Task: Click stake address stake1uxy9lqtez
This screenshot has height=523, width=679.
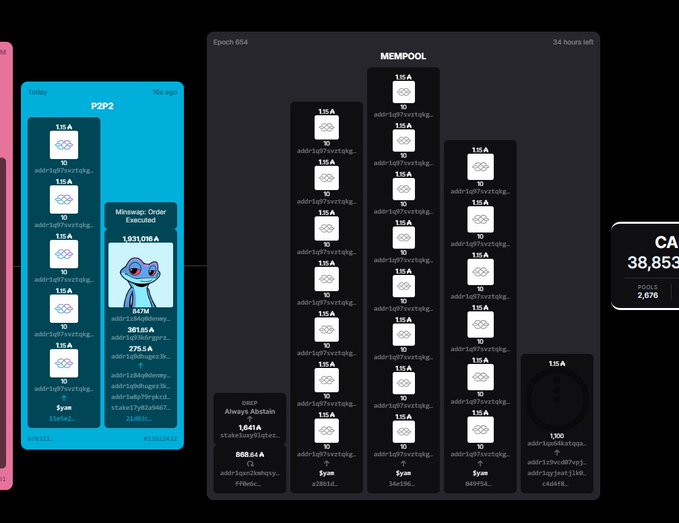Action: (250, 436)
